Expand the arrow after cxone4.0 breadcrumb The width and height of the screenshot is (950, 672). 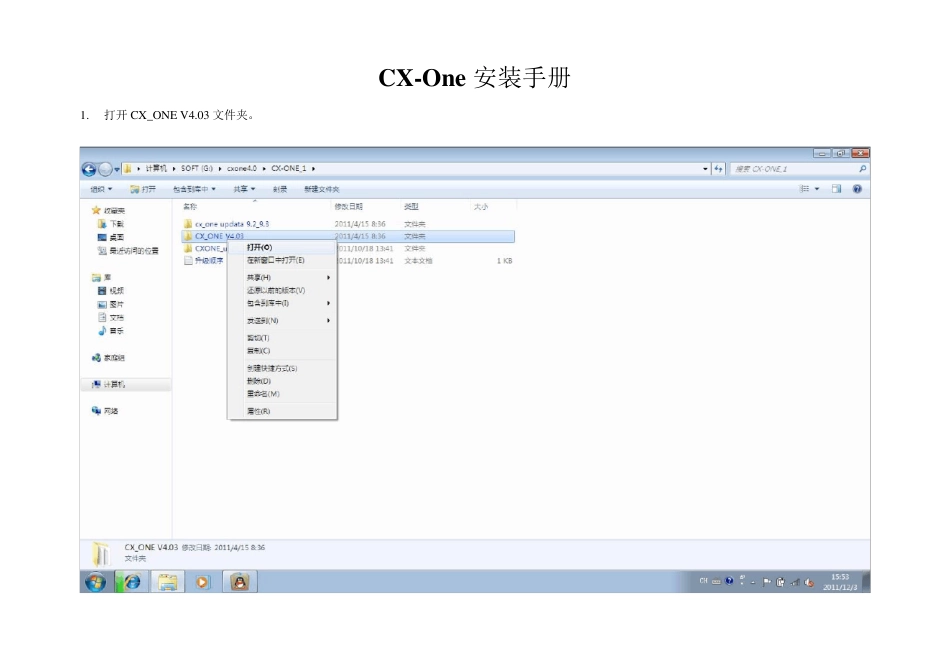[264, 168]
